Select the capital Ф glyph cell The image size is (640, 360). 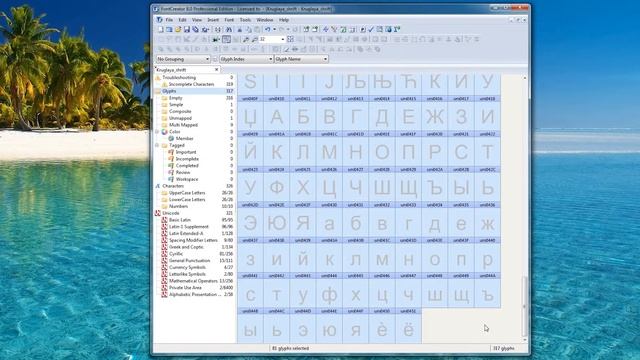click(277, 187)
